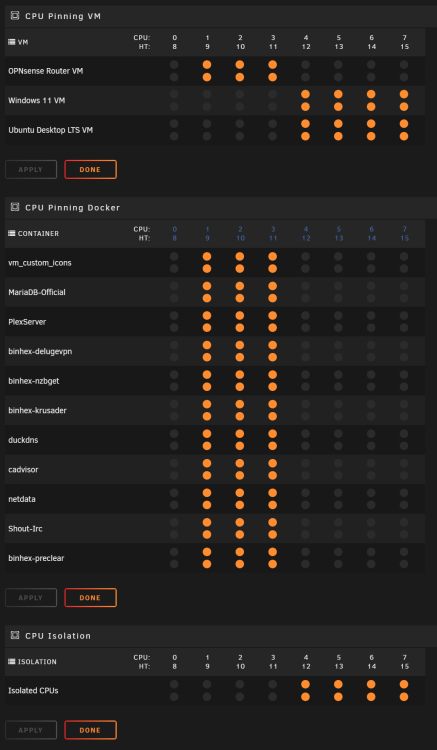Viewport: 437px width, 750px height.
Task: Click the CPU Pinning VM title
Action: (x=63, y=16)
